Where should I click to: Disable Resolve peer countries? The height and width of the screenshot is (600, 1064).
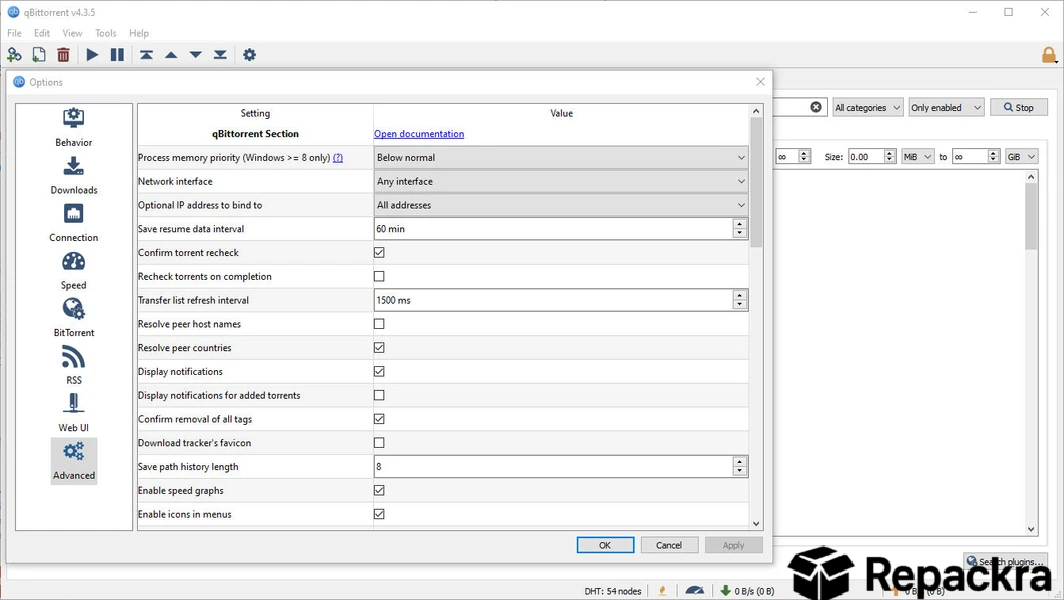coord(379,348)
